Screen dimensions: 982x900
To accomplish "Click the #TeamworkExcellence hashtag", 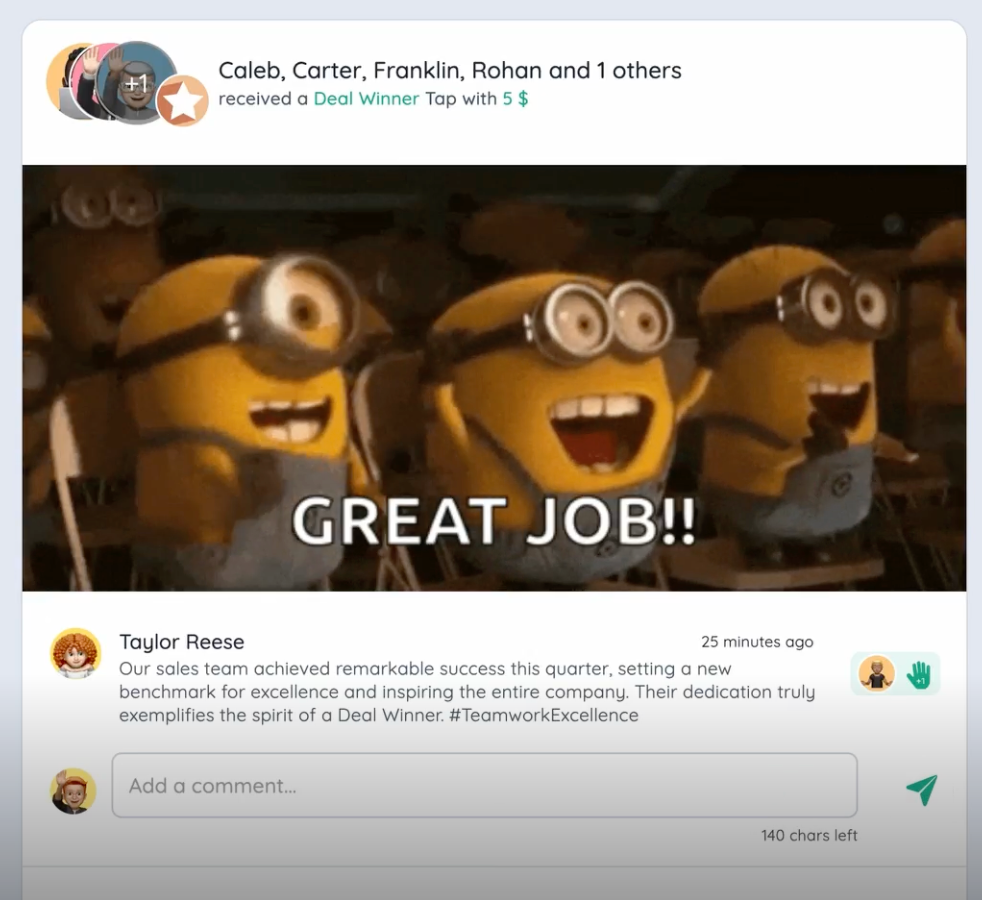I will coord(544,715).
